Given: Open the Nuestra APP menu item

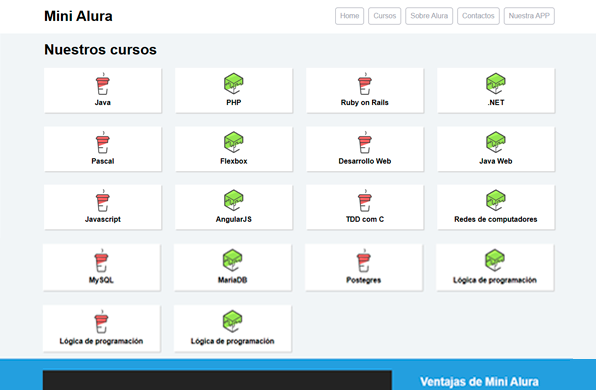Looking at the screenshot, I should point(529,16).
